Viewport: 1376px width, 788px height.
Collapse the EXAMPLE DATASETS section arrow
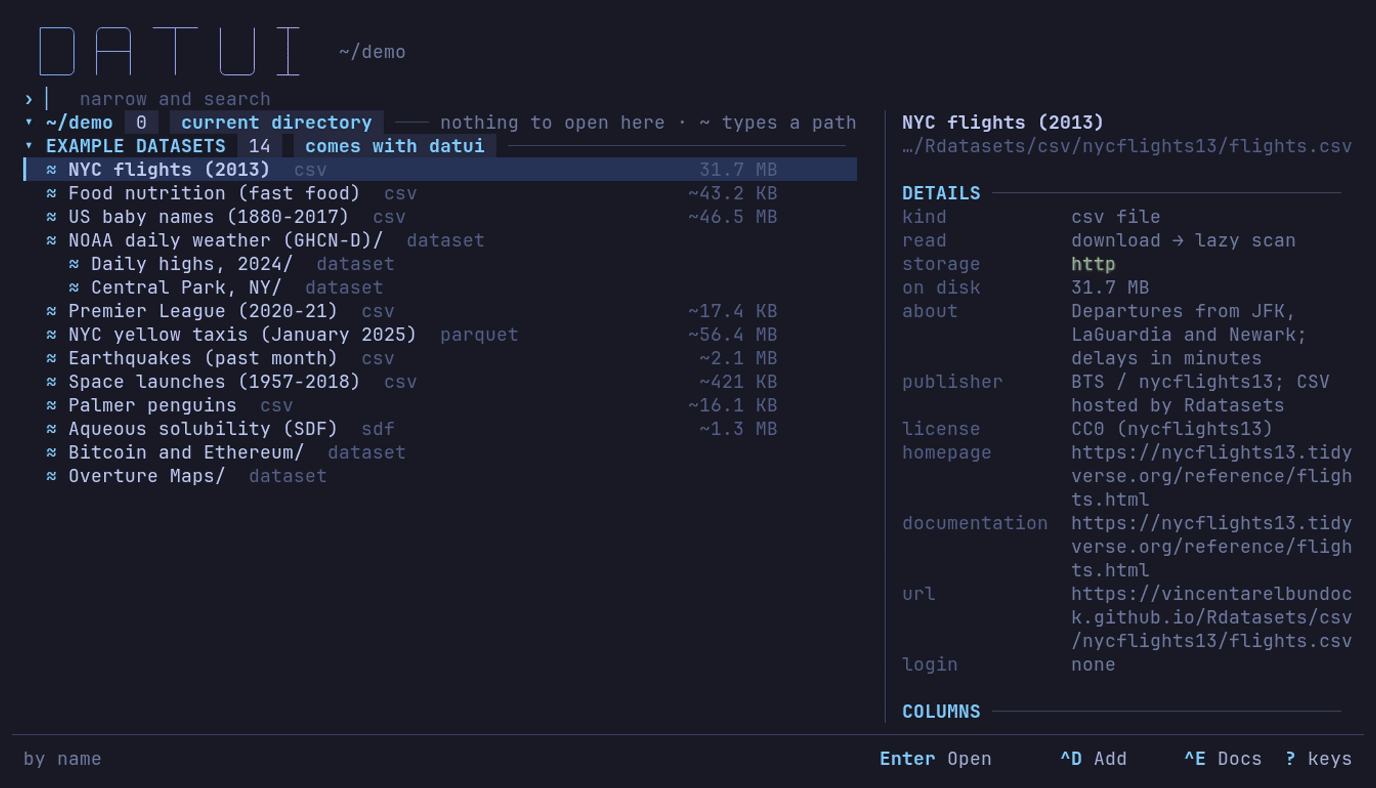click(x=28, y=146)
